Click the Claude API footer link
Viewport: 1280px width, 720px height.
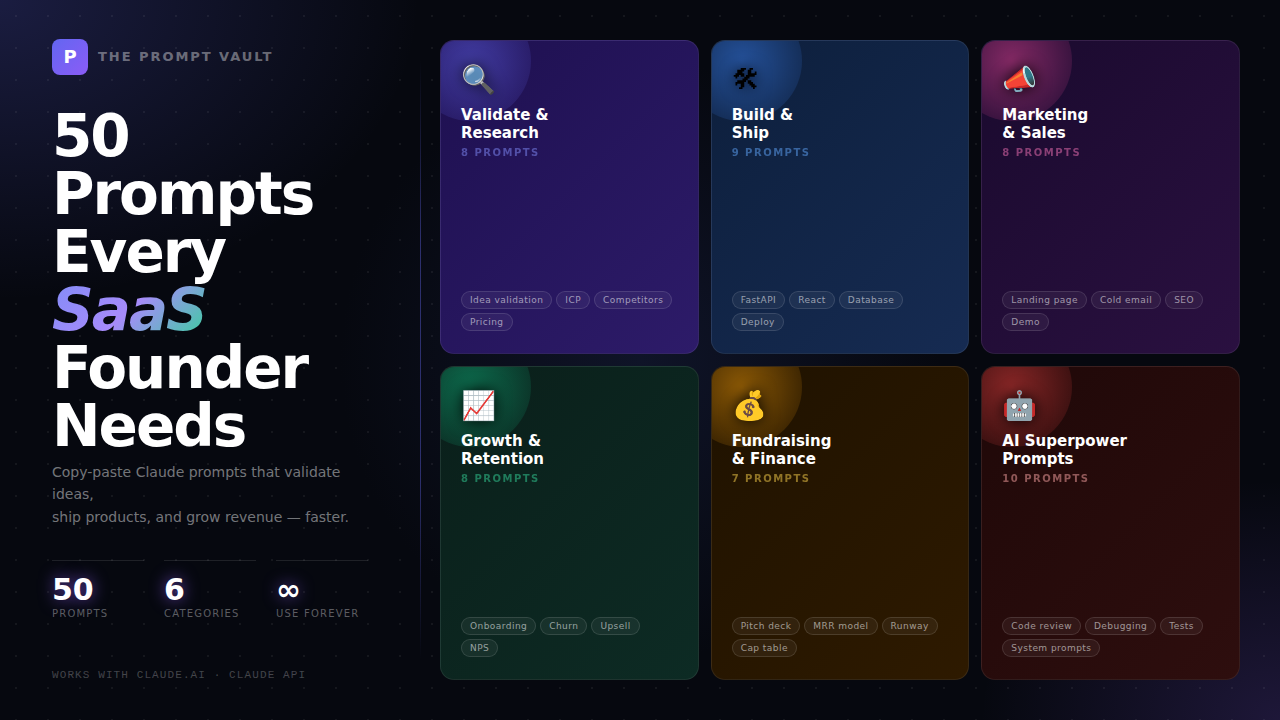click(267, 674)
